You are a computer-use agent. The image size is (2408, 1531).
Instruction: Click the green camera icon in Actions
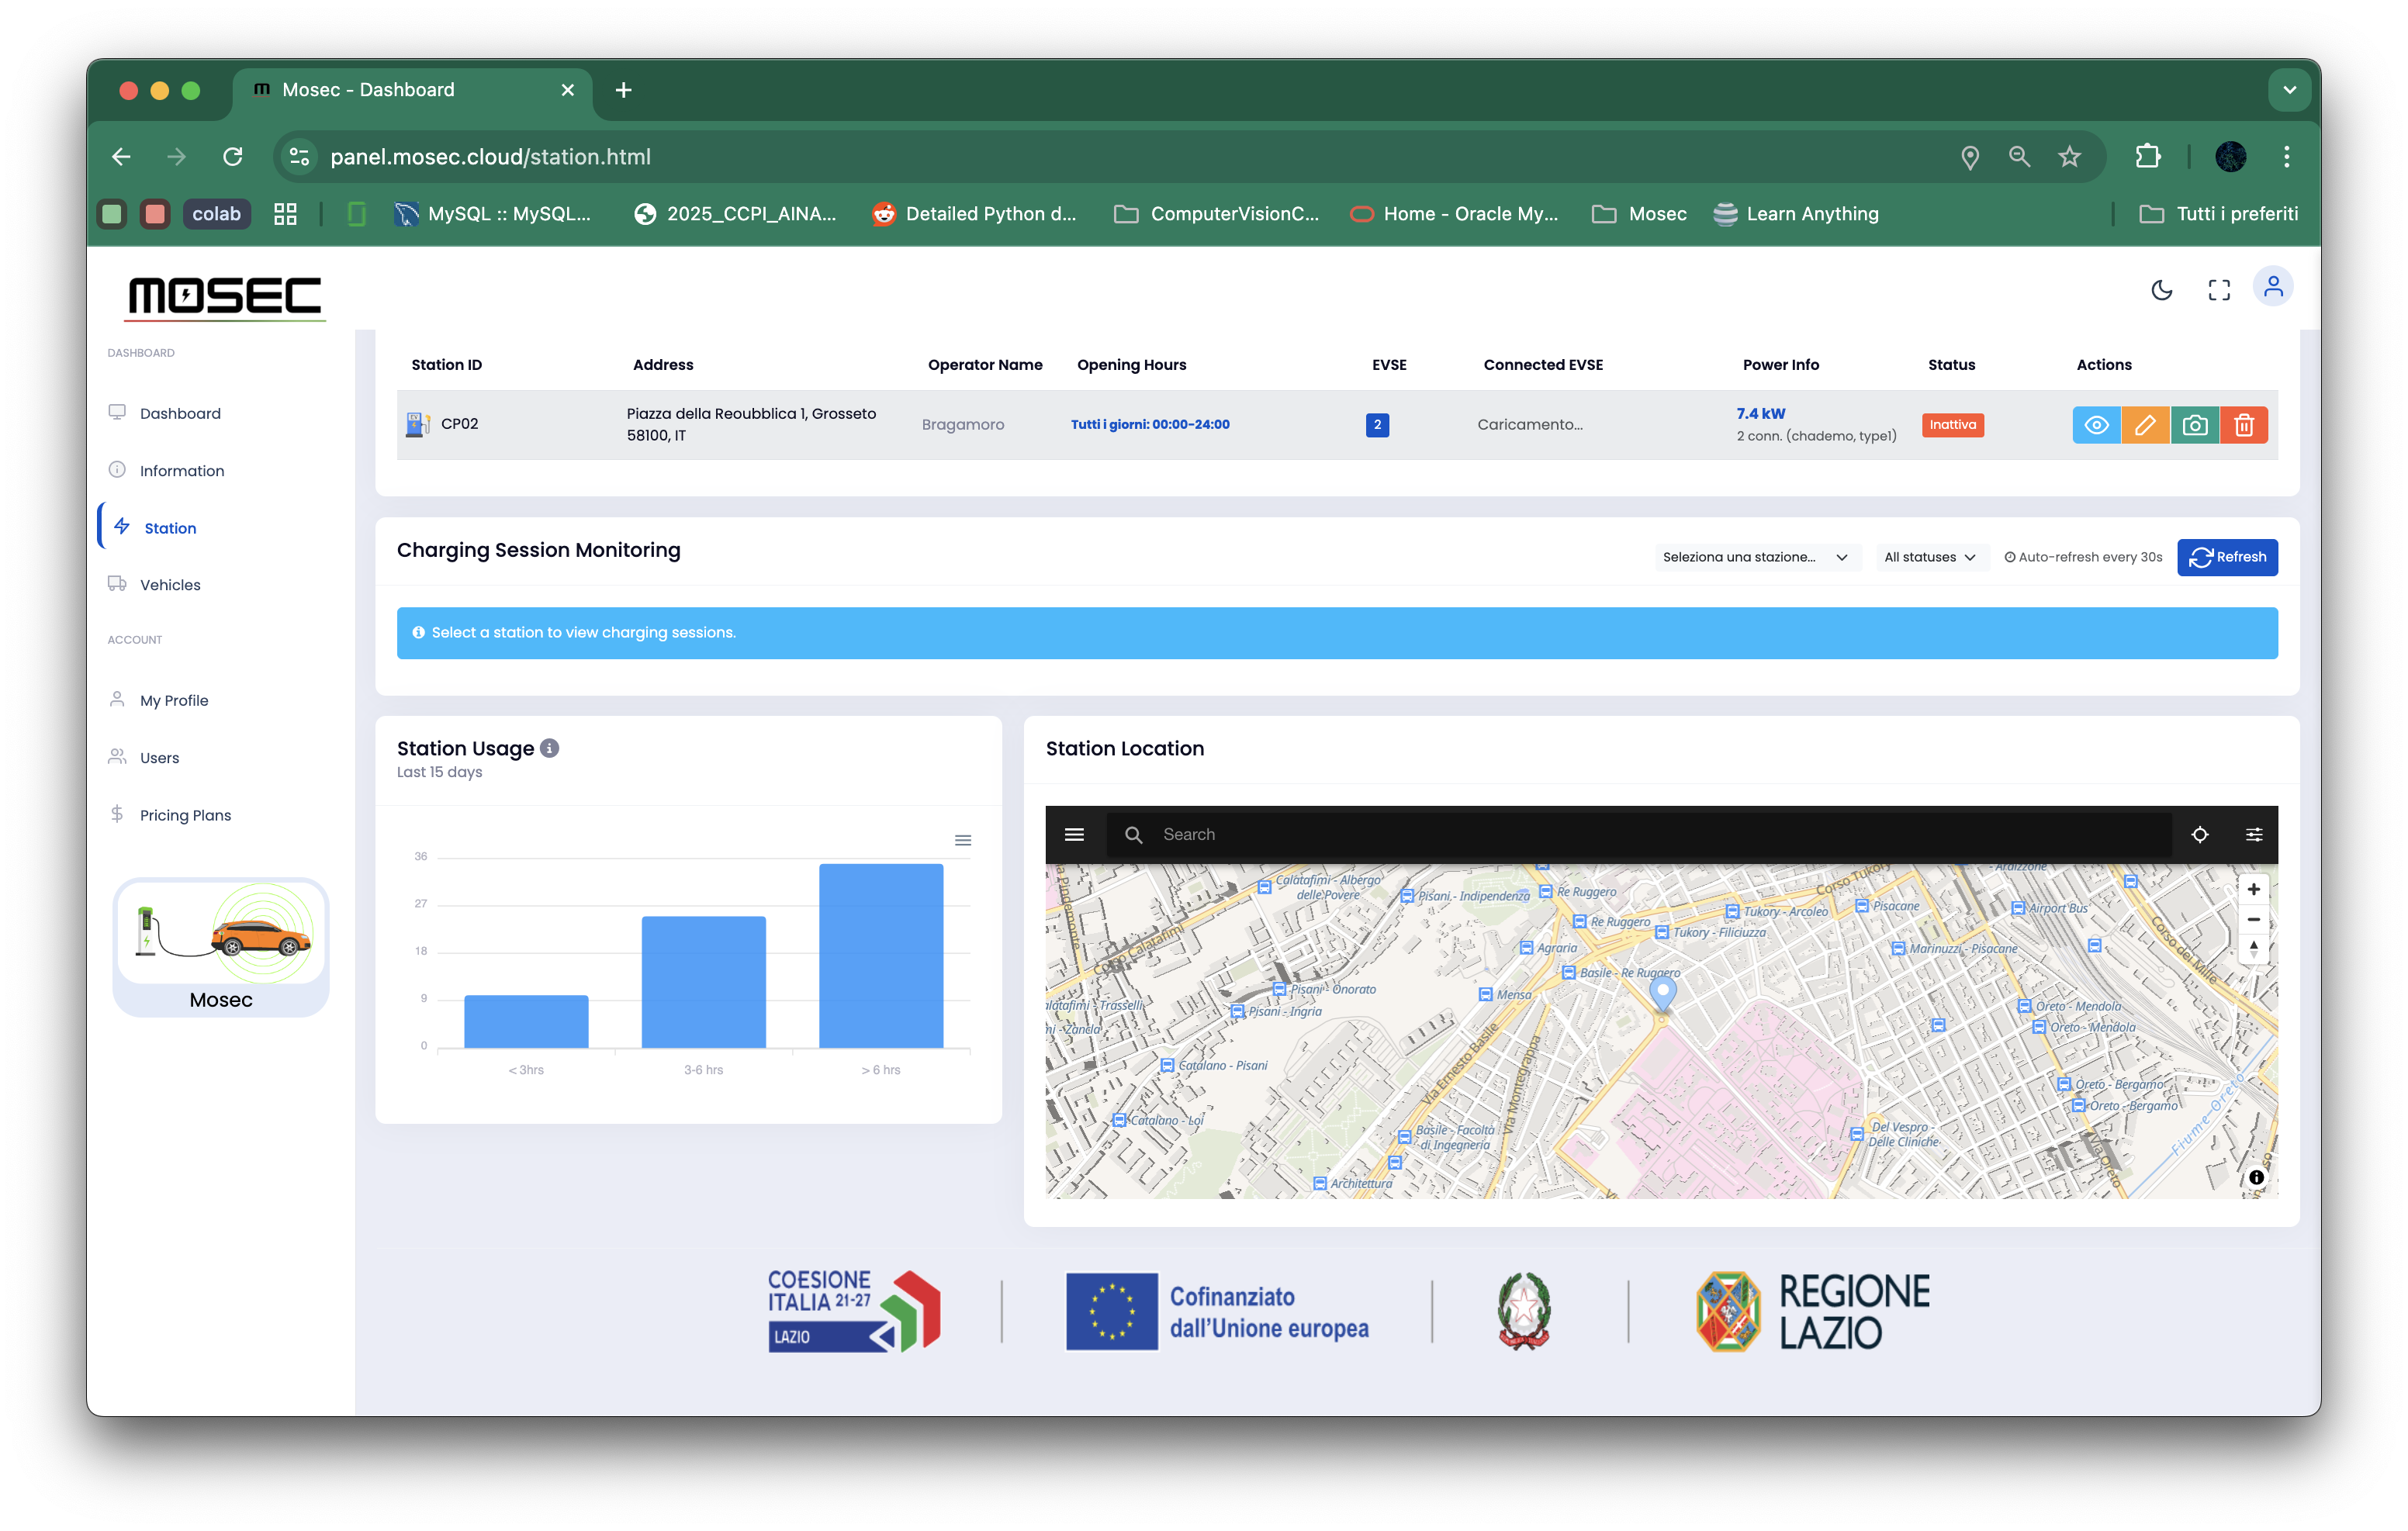[x=2194, y=425]
